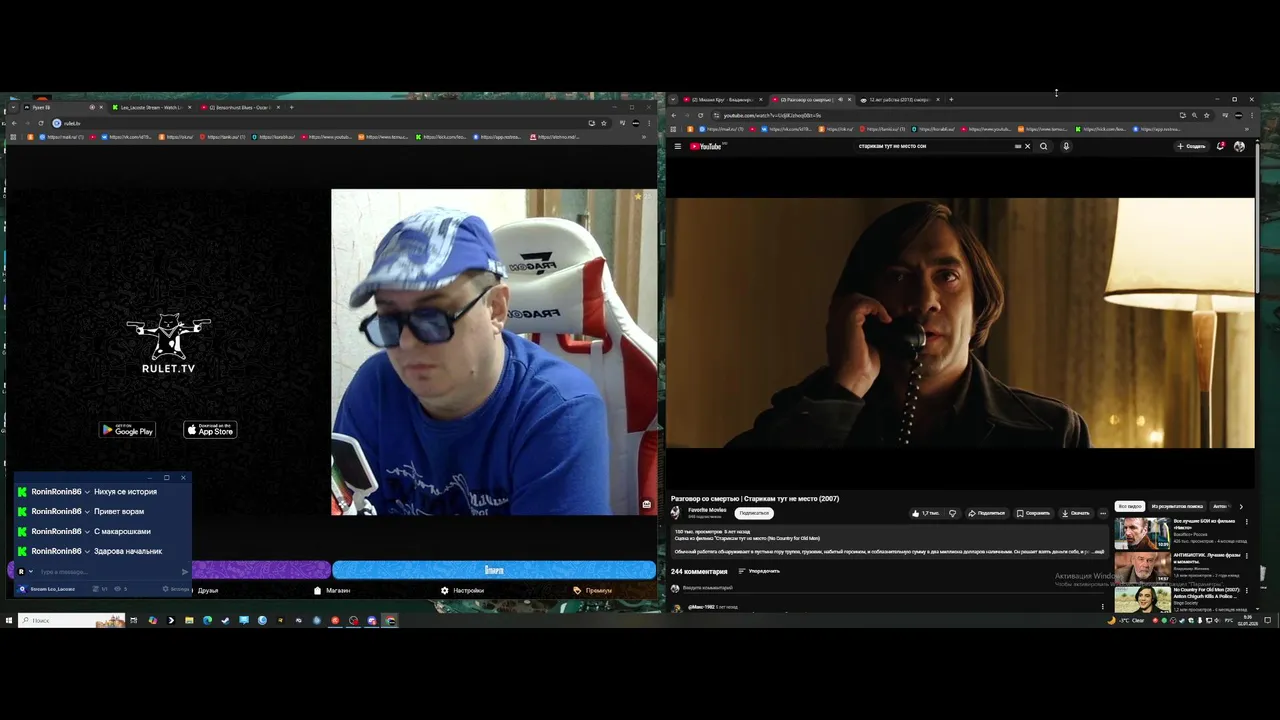1280x720 pixels.
Task: Open the Favorite Movies channel name link
Action: coord(707,510)
